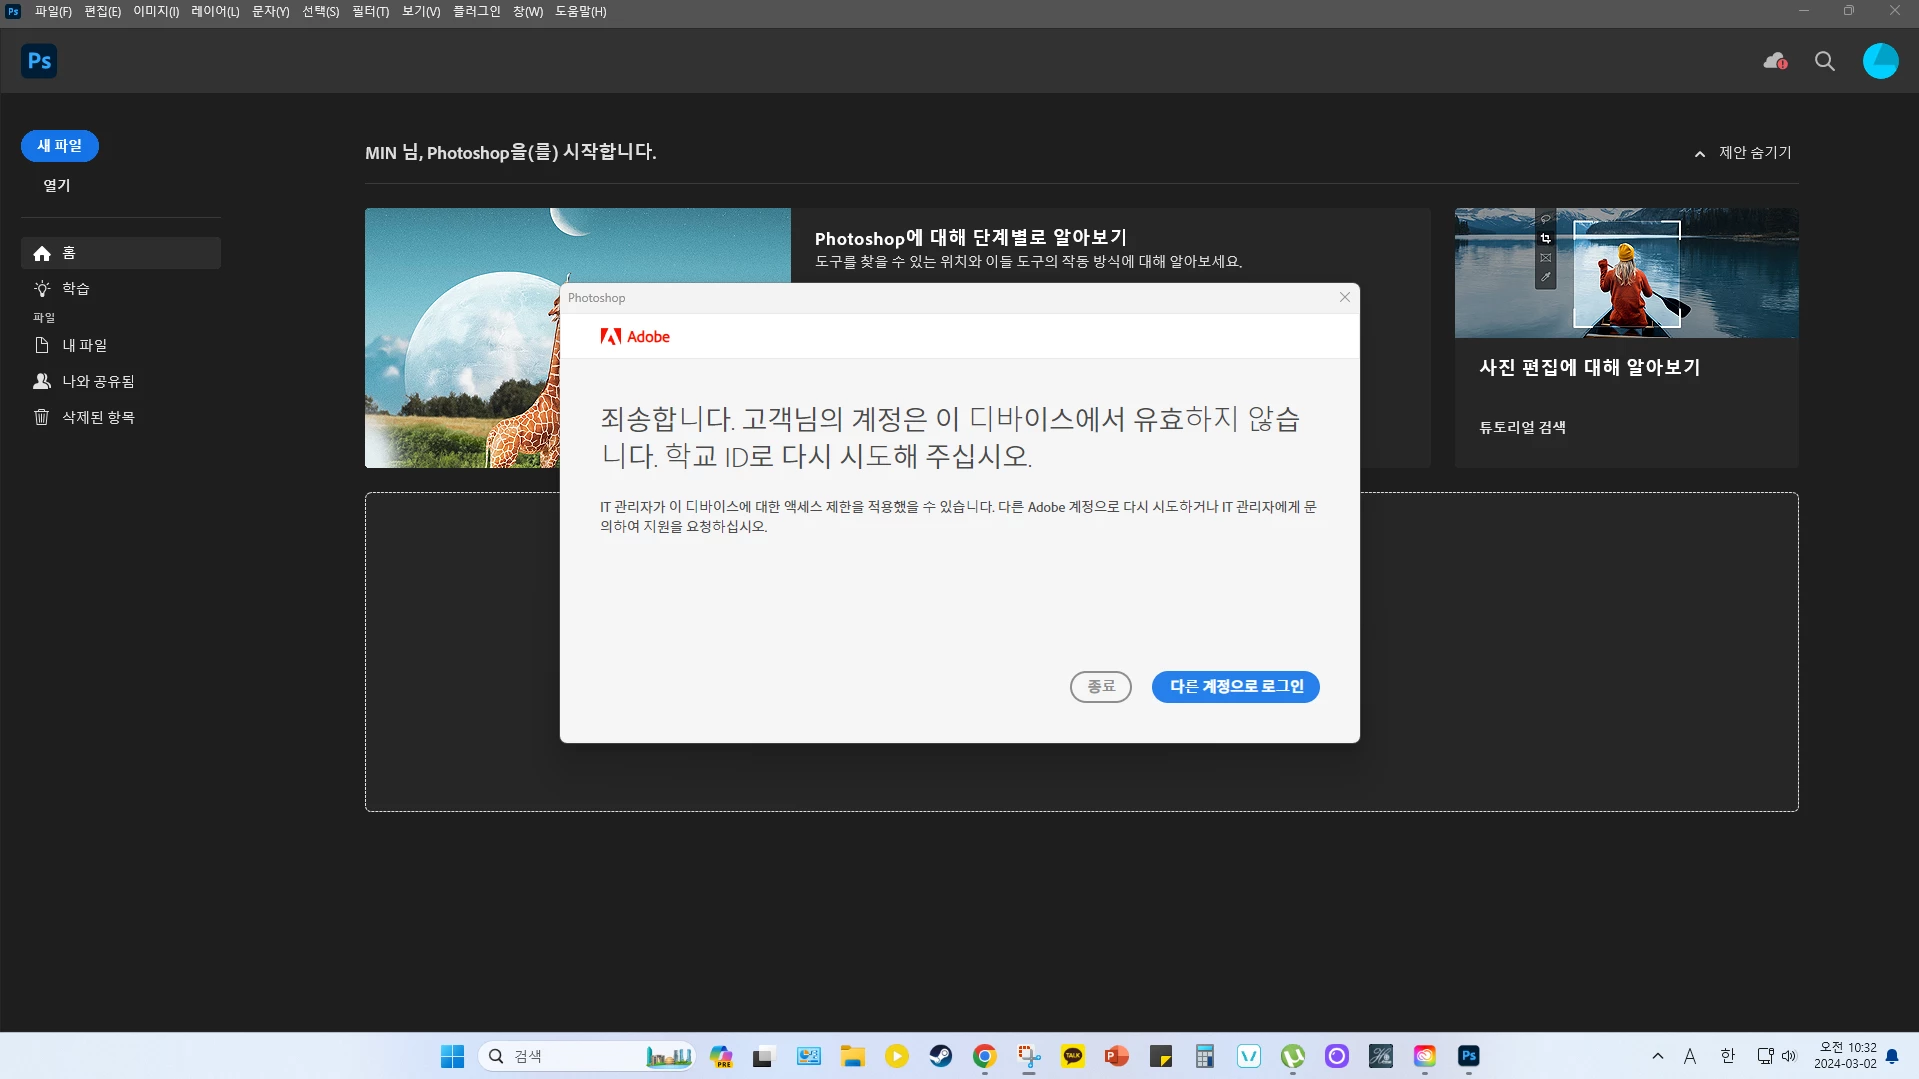The height and width of the screenshot is (1079, 1919).
Task: Open KakaoTalk from taskbar
Action: pos(1073,1056)
